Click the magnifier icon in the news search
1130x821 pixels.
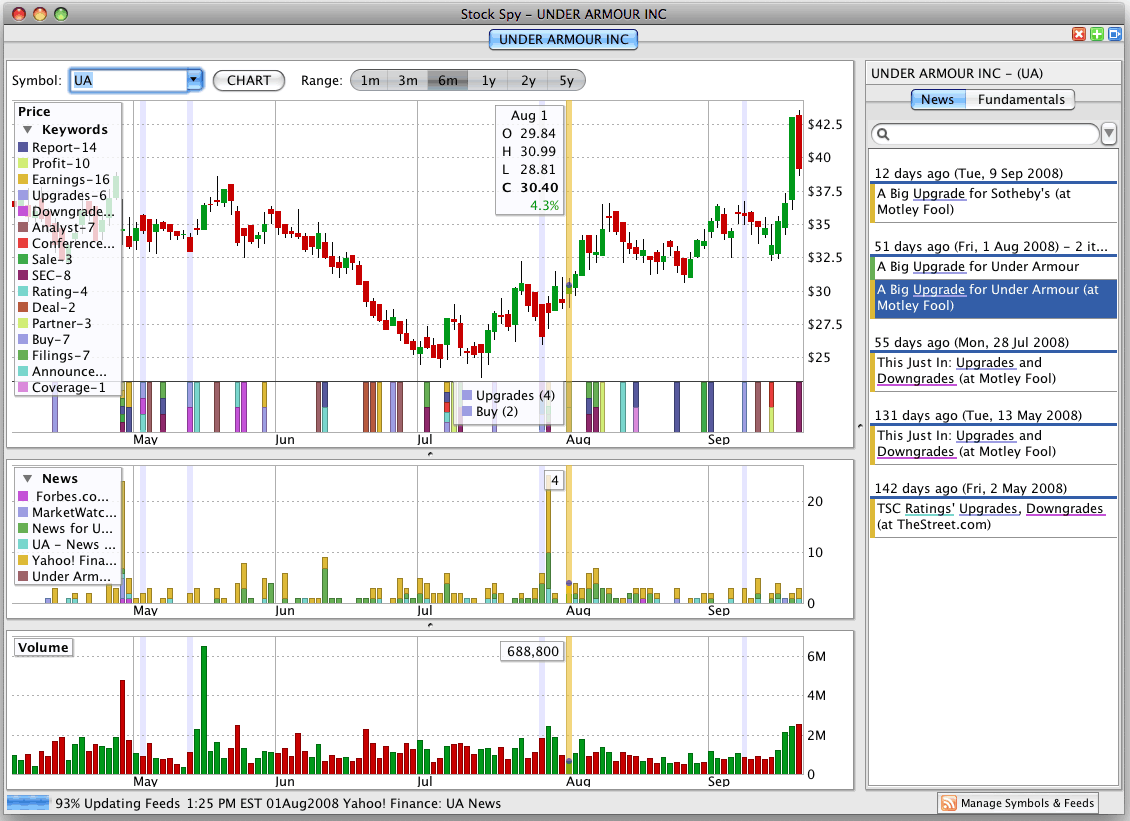pyautogui.click(x=884, y=134)
